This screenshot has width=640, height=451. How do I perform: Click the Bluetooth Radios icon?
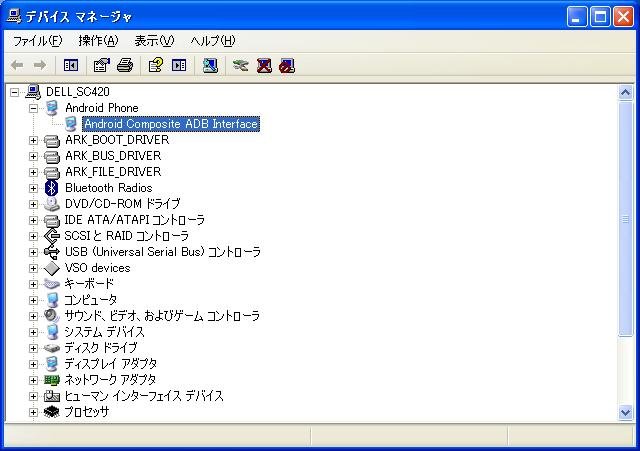[51, 188]
